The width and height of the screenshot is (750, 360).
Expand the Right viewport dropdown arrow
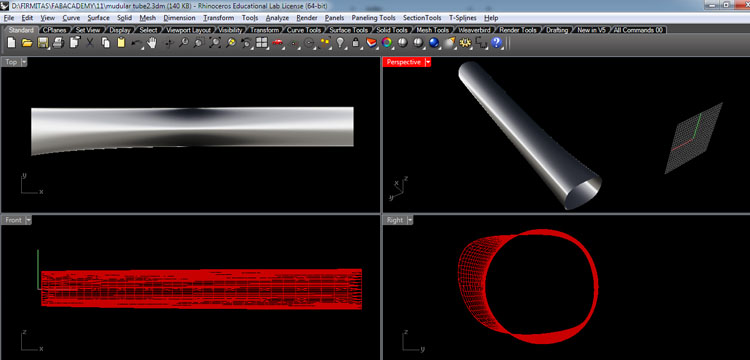[x=409, y=220]
